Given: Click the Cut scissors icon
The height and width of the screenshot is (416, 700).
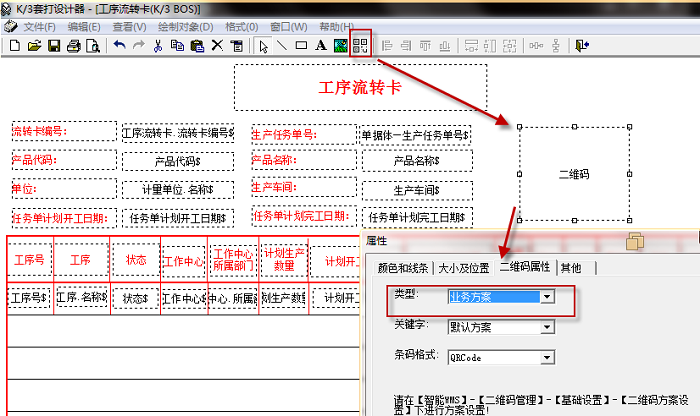Looking at the screenshot, I should pos(158,45).
